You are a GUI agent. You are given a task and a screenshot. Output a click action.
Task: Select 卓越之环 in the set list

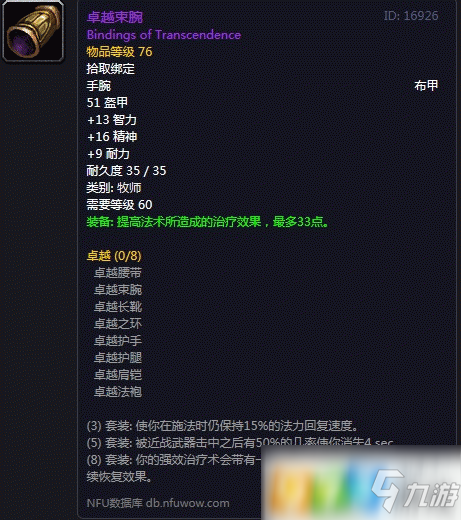pos(118,324)
